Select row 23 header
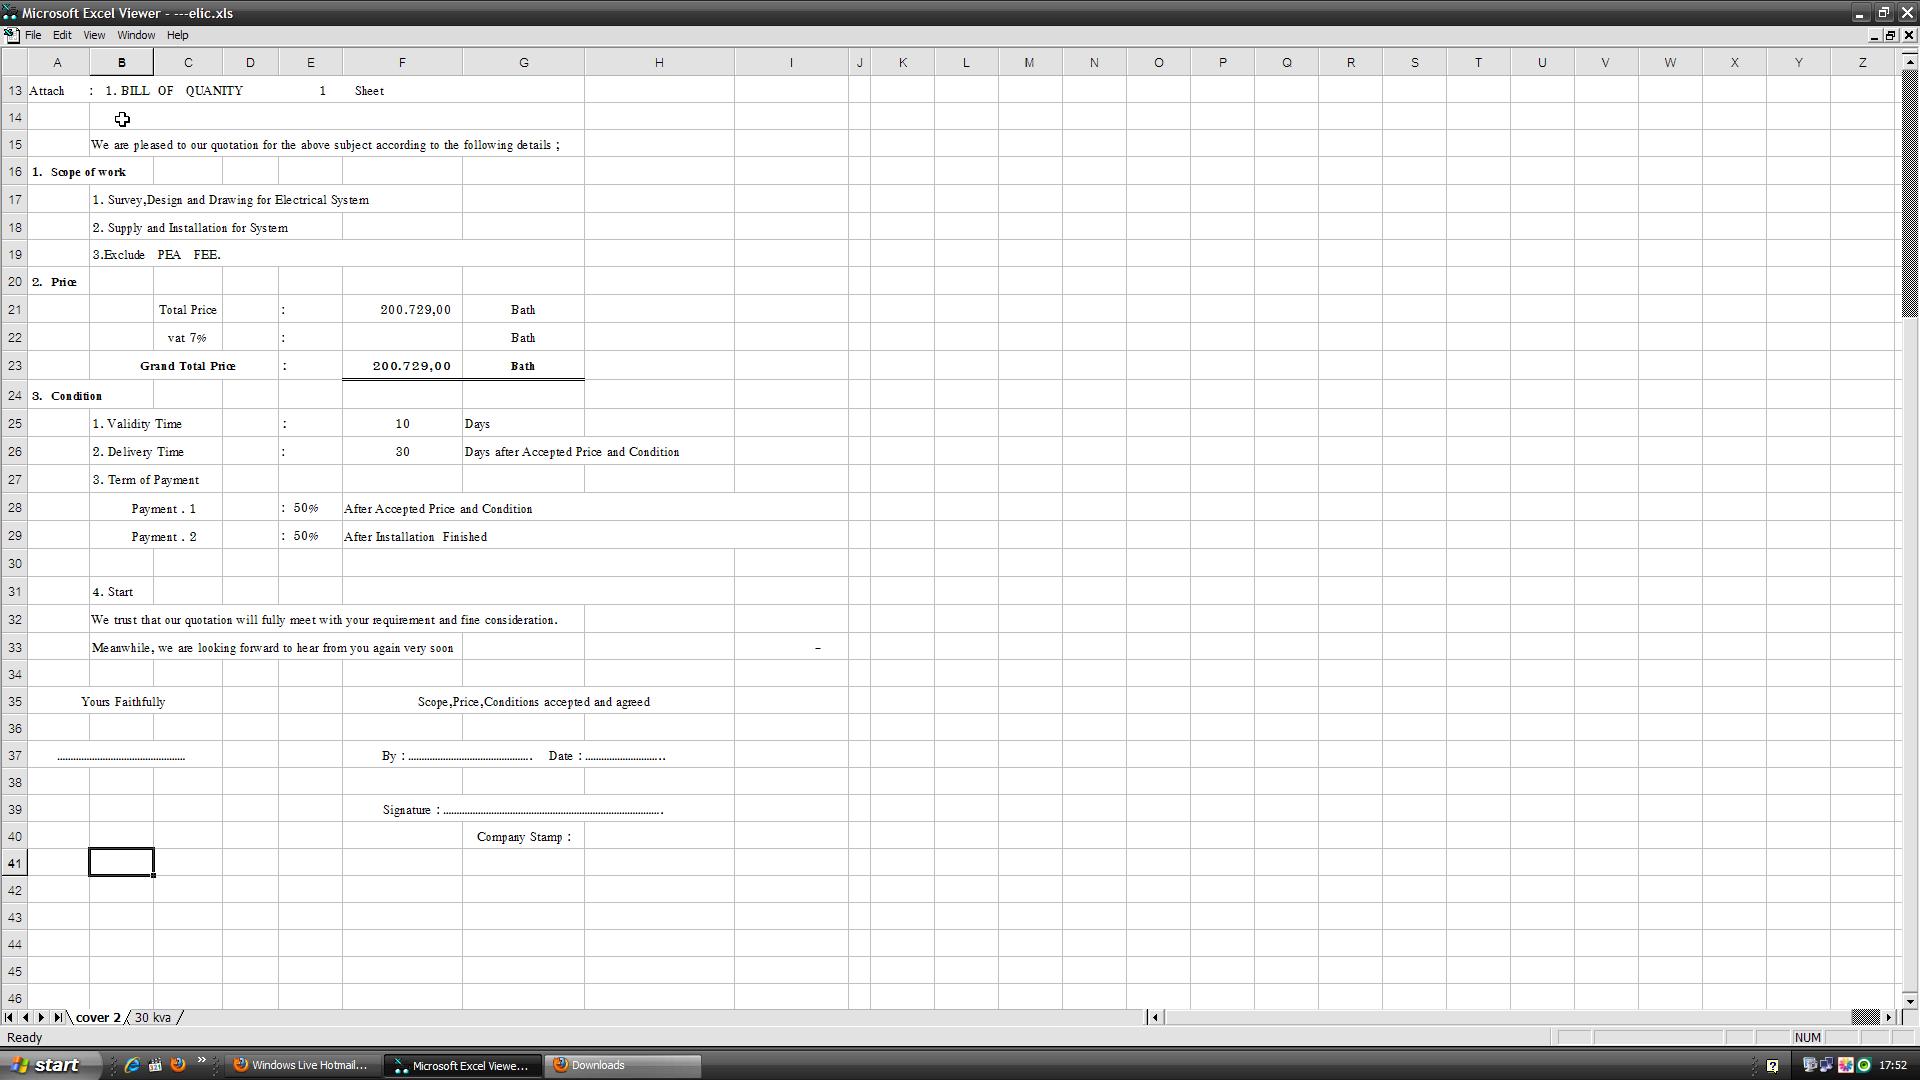This screenshot has width=1920, height=1080. 14,366
